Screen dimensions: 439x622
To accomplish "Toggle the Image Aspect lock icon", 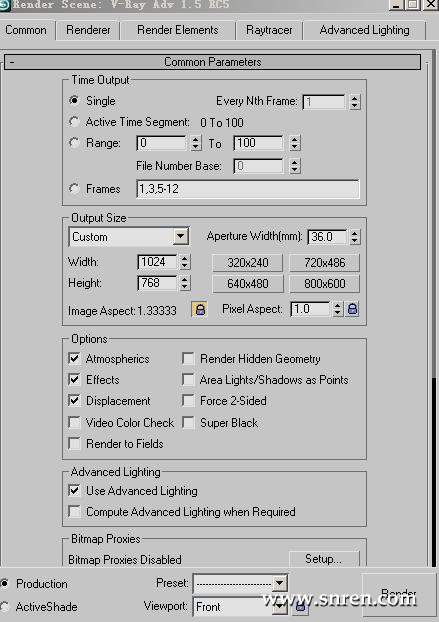I will [x=200, y=309].
